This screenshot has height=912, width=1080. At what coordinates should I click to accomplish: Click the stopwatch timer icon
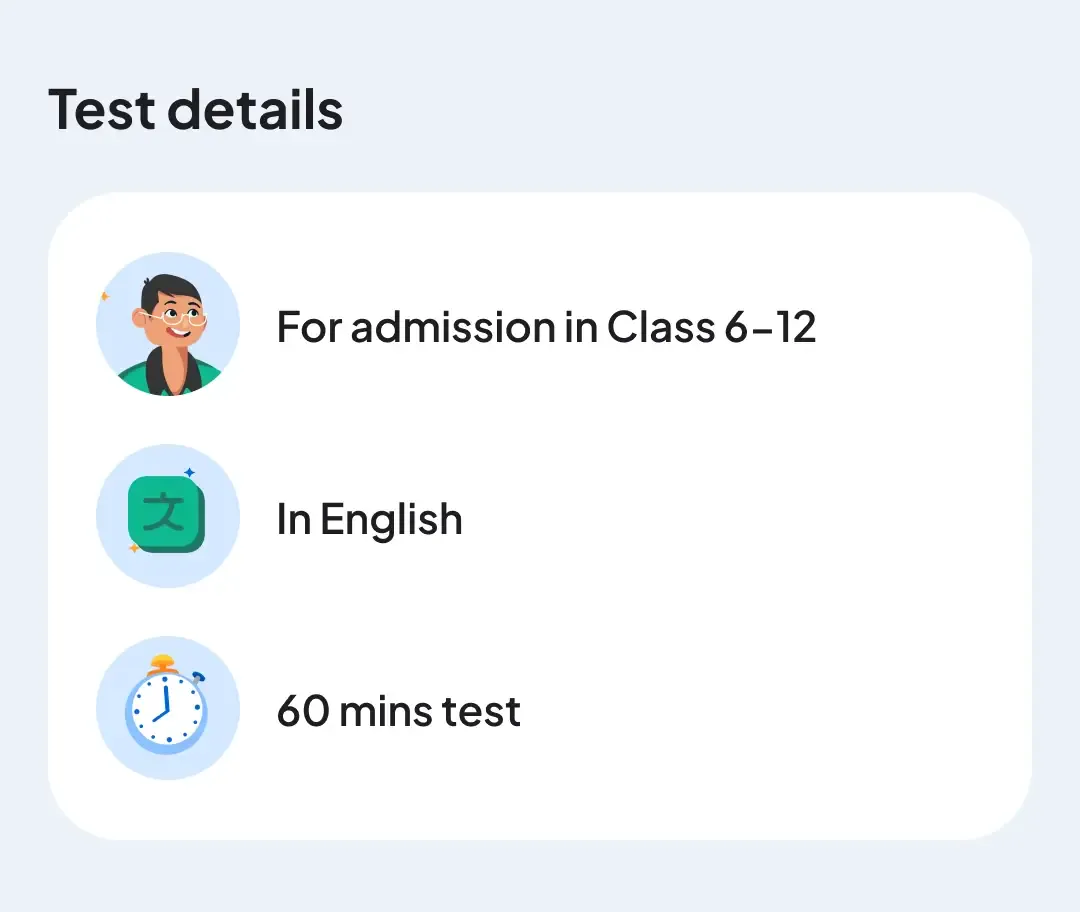click(166, 710)
